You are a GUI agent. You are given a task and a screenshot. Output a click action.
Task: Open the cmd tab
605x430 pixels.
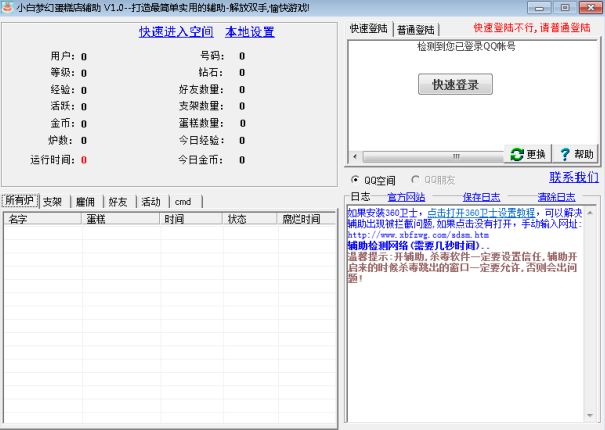[x=183, y=202]
